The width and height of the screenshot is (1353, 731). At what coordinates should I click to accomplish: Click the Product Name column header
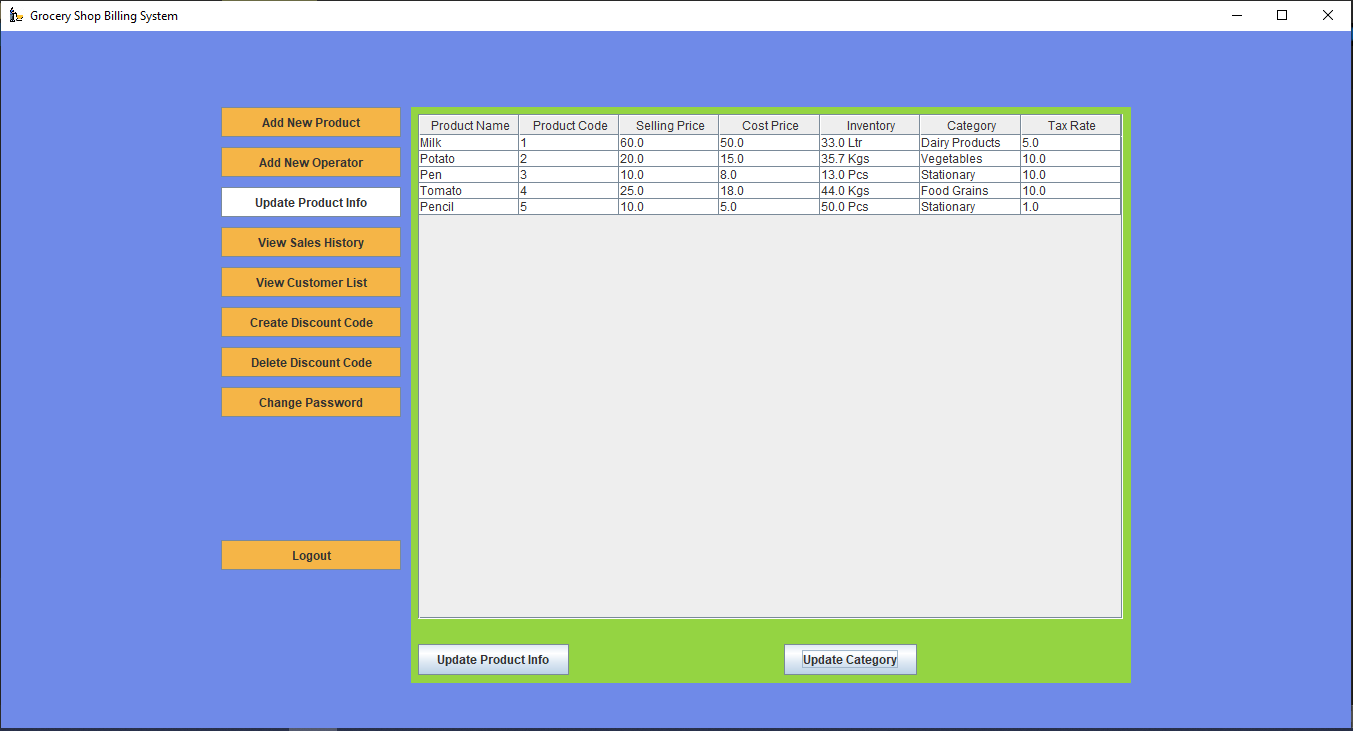pos(469,125)
